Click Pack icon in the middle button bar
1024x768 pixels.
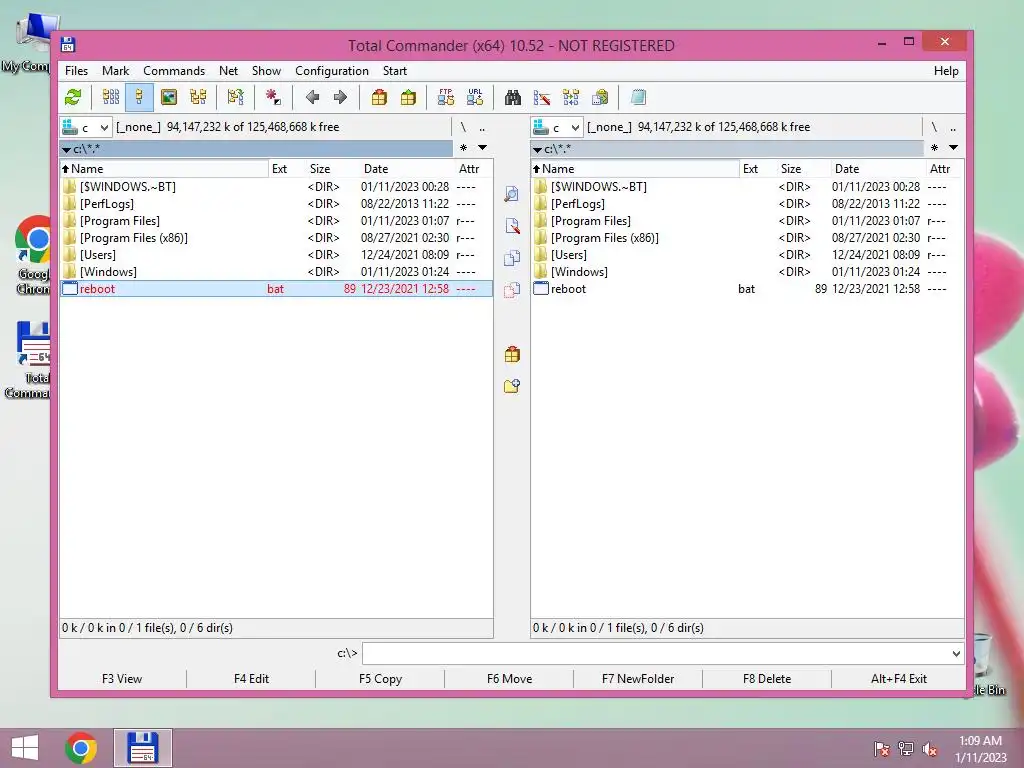point(512,355)
